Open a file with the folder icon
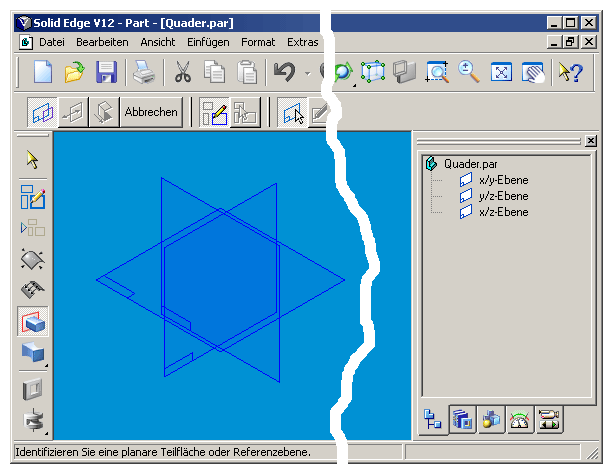Image resolution: width=614 pixels, height=474 pixels. pyautogui.click(x=74, y=72)
